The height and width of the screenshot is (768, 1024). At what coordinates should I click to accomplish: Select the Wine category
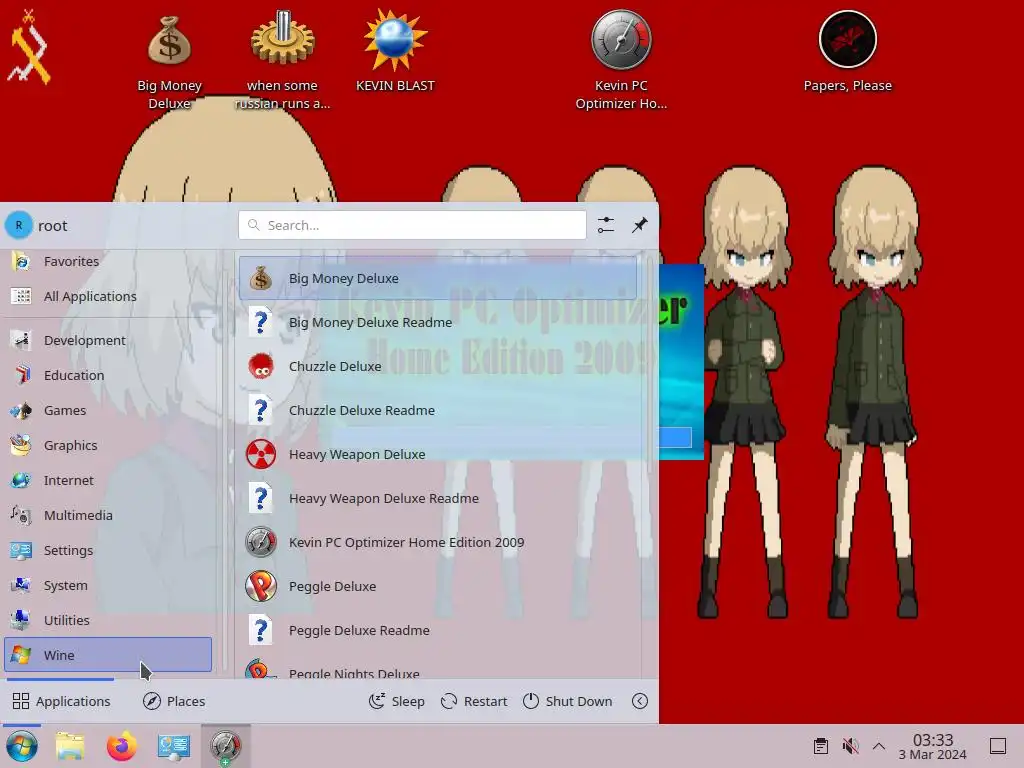(108, 655)
